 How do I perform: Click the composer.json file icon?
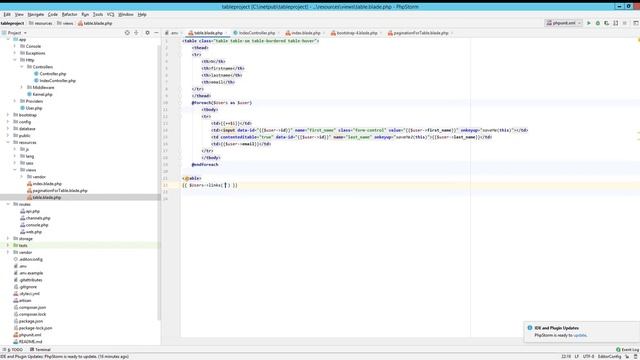[16, 307]
